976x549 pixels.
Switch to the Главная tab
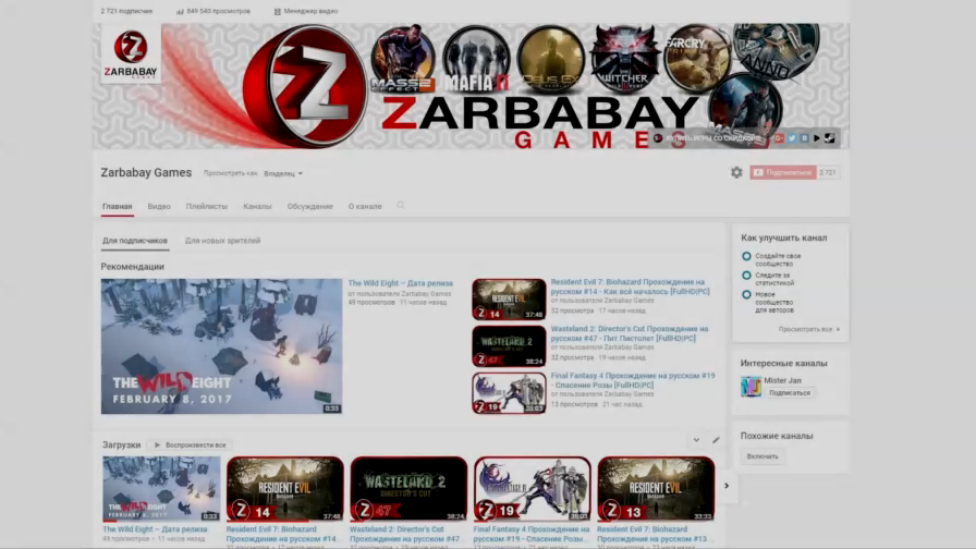click(x=117, y=206)
